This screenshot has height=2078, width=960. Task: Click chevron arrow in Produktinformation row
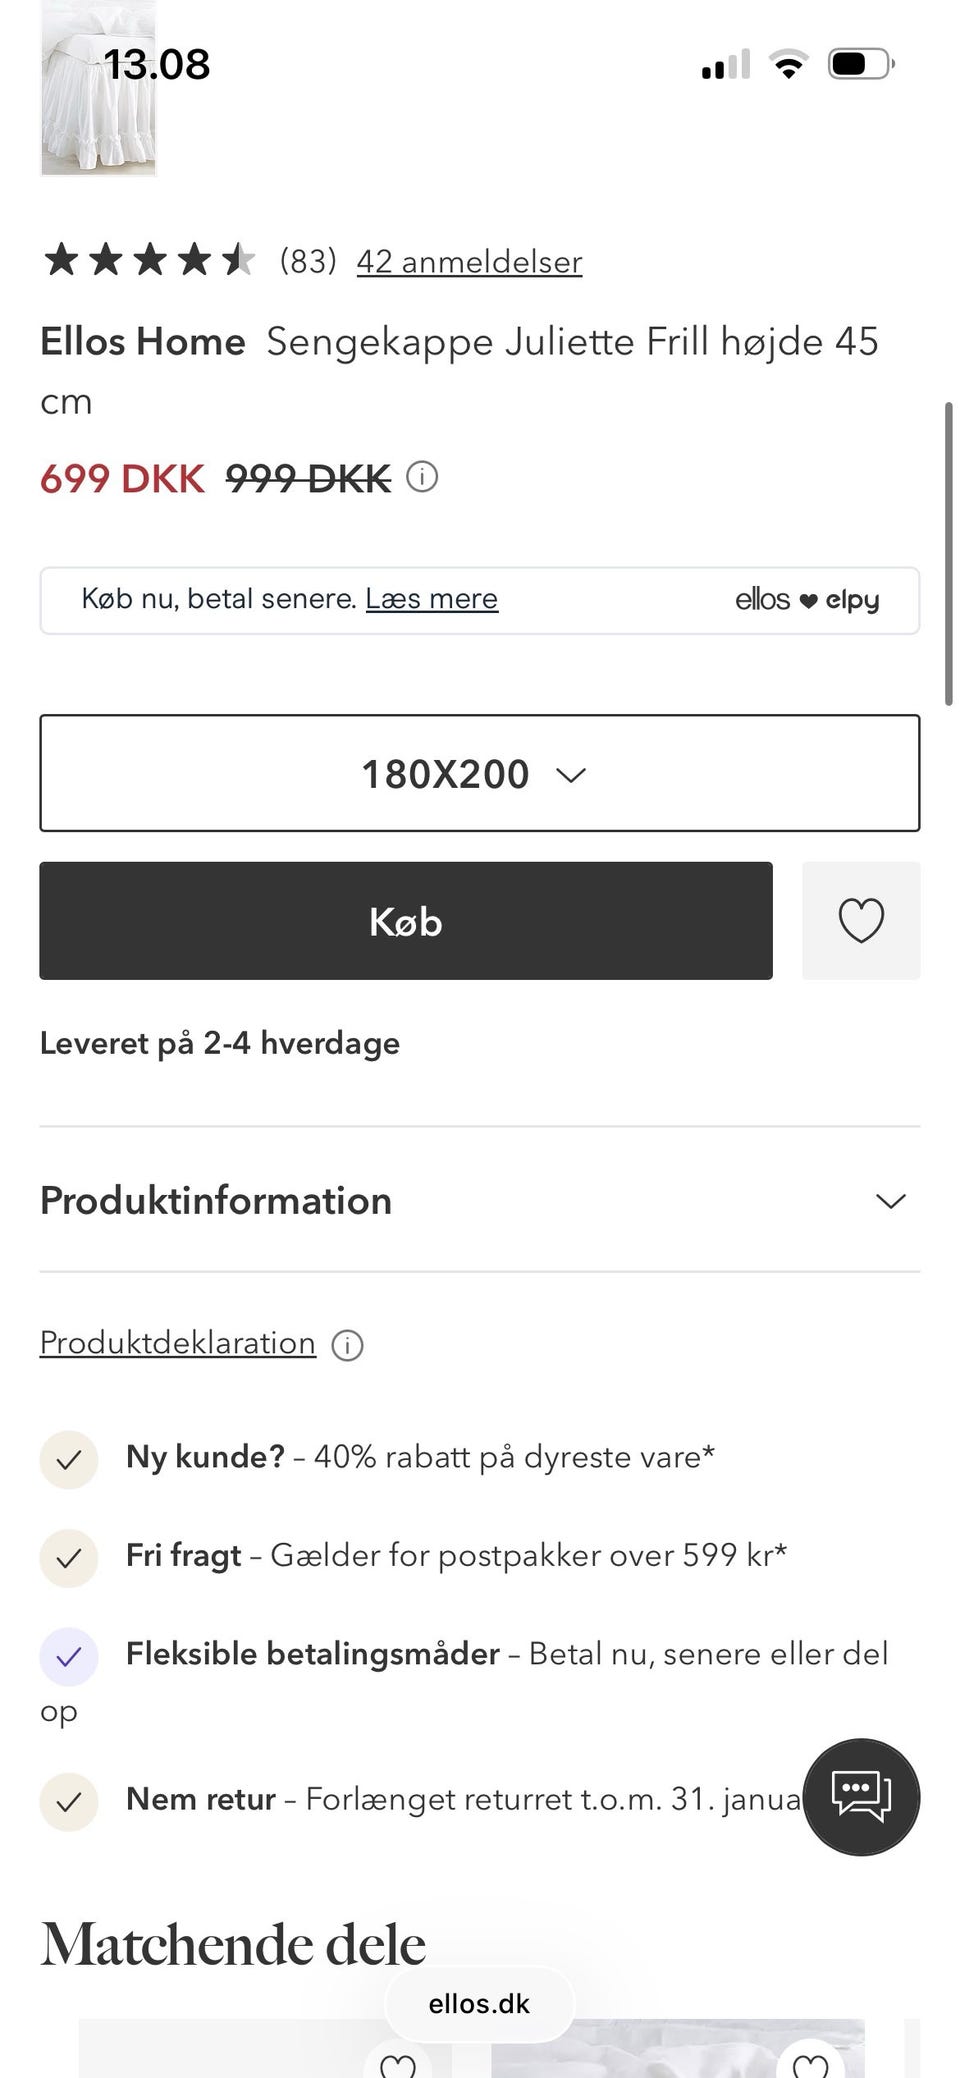pyautogui.click(x=890, y=1200)
